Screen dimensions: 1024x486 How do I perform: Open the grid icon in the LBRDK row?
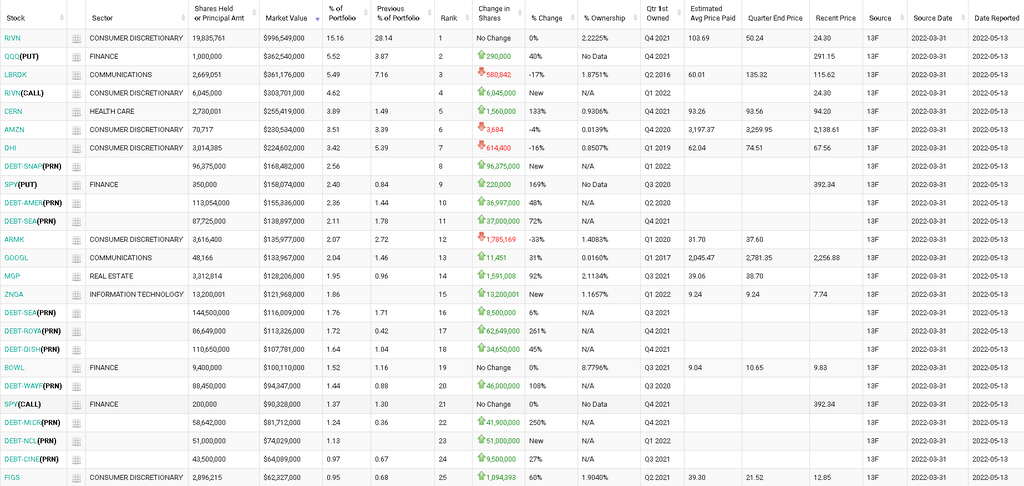click(76, 76)
